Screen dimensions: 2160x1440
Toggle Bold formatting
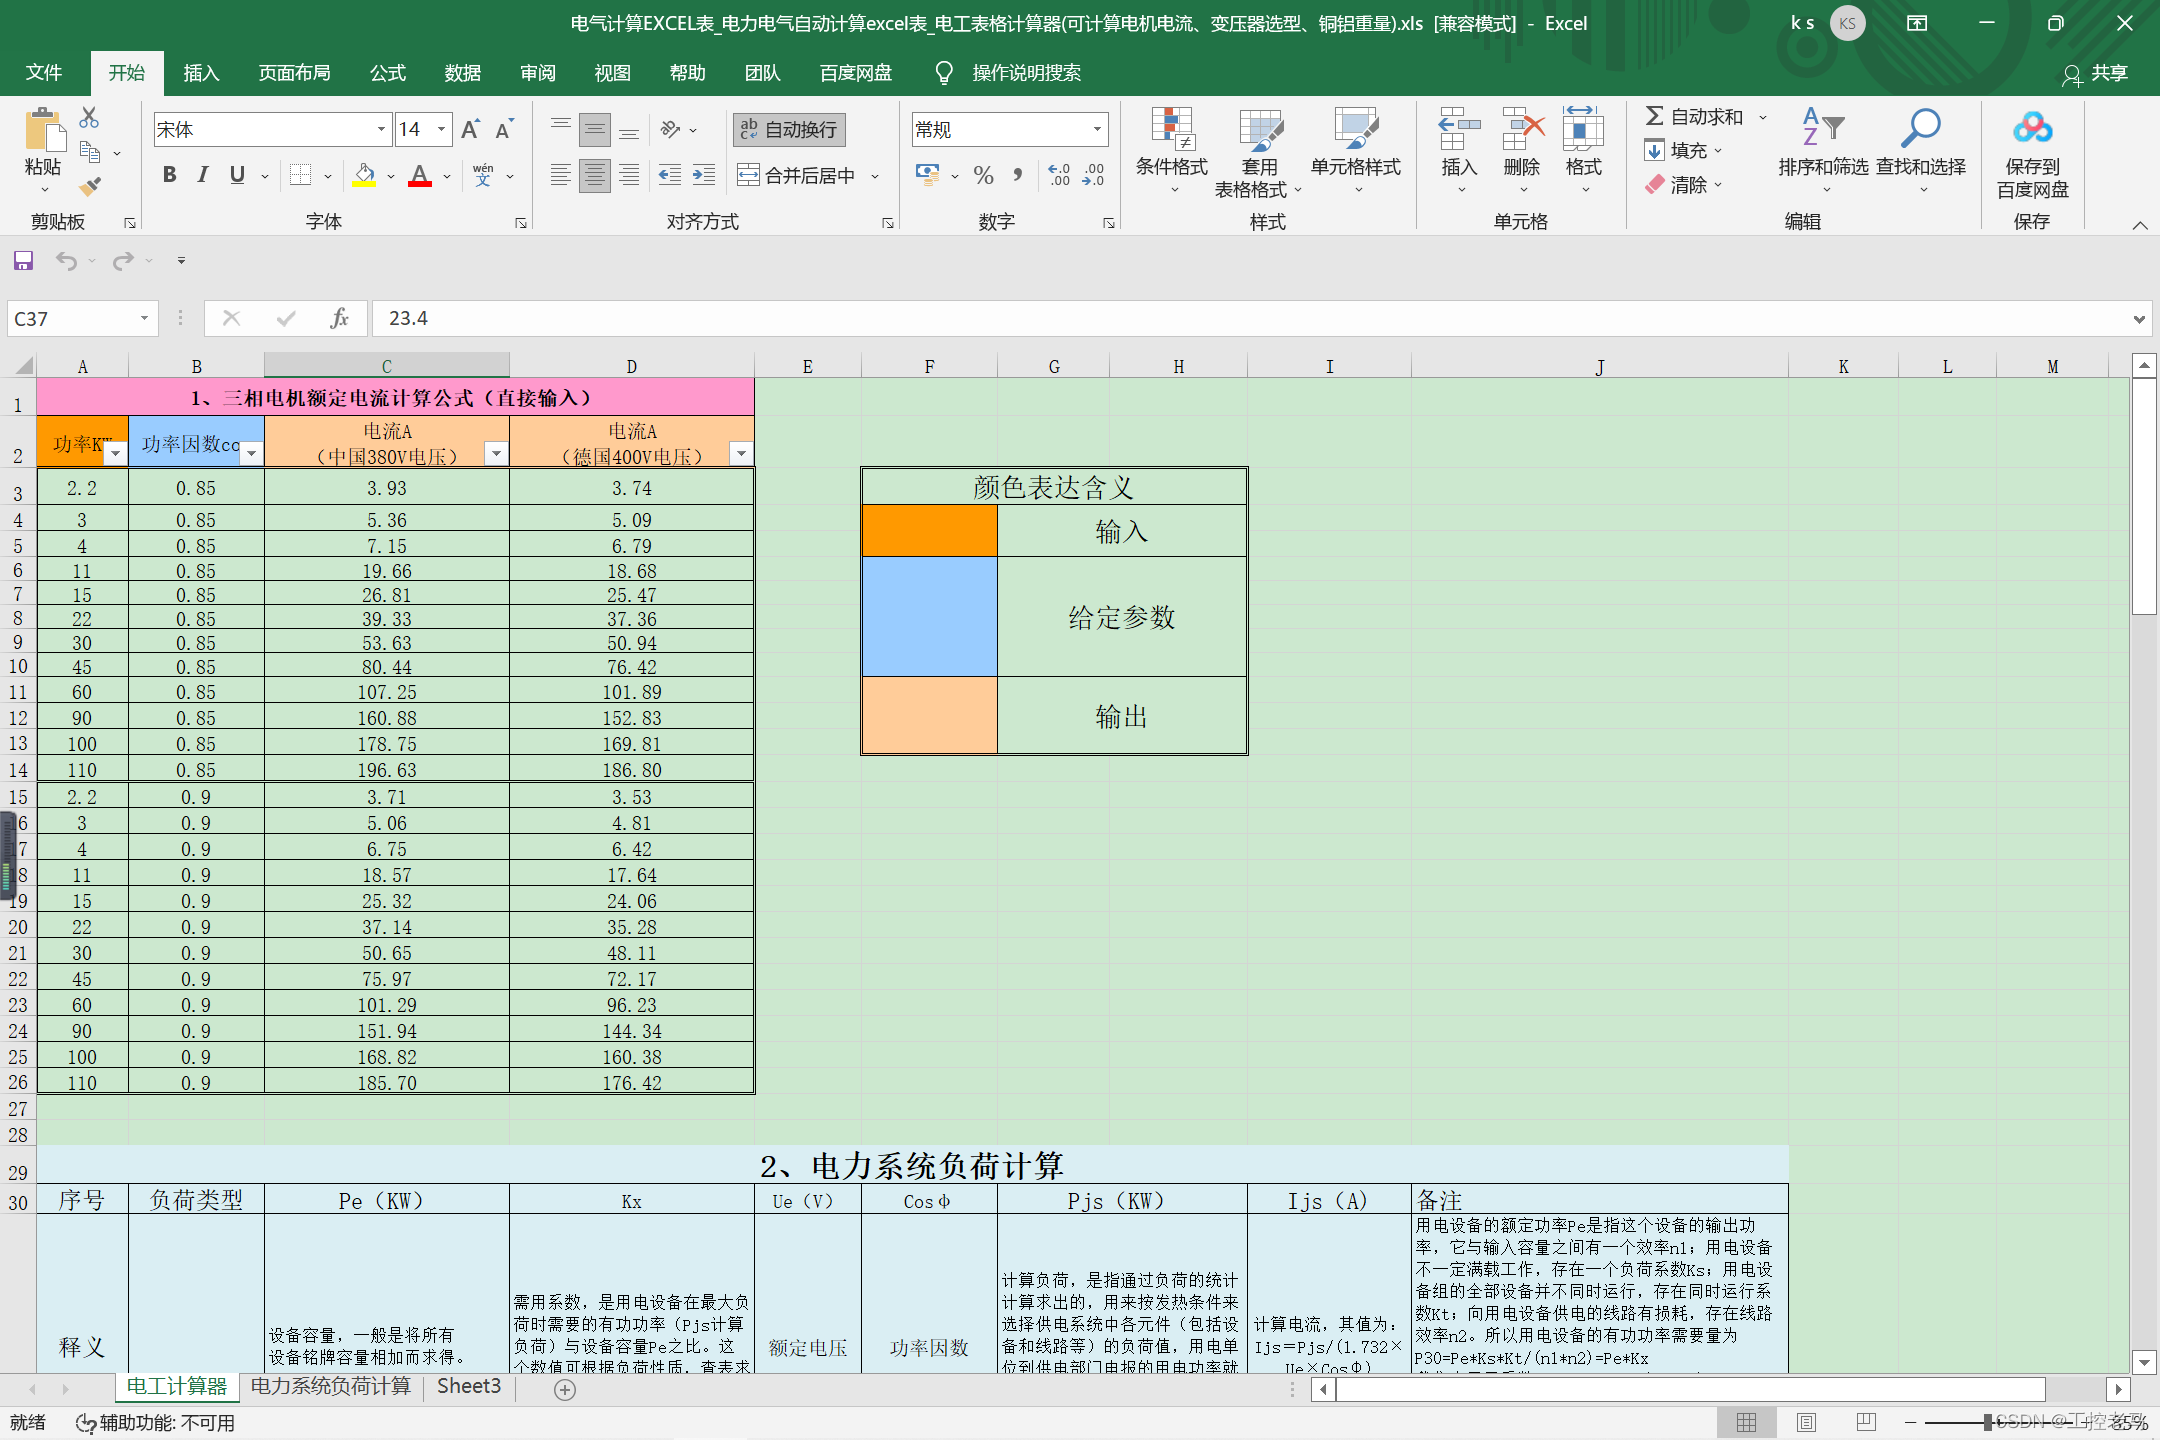[169, 175]
